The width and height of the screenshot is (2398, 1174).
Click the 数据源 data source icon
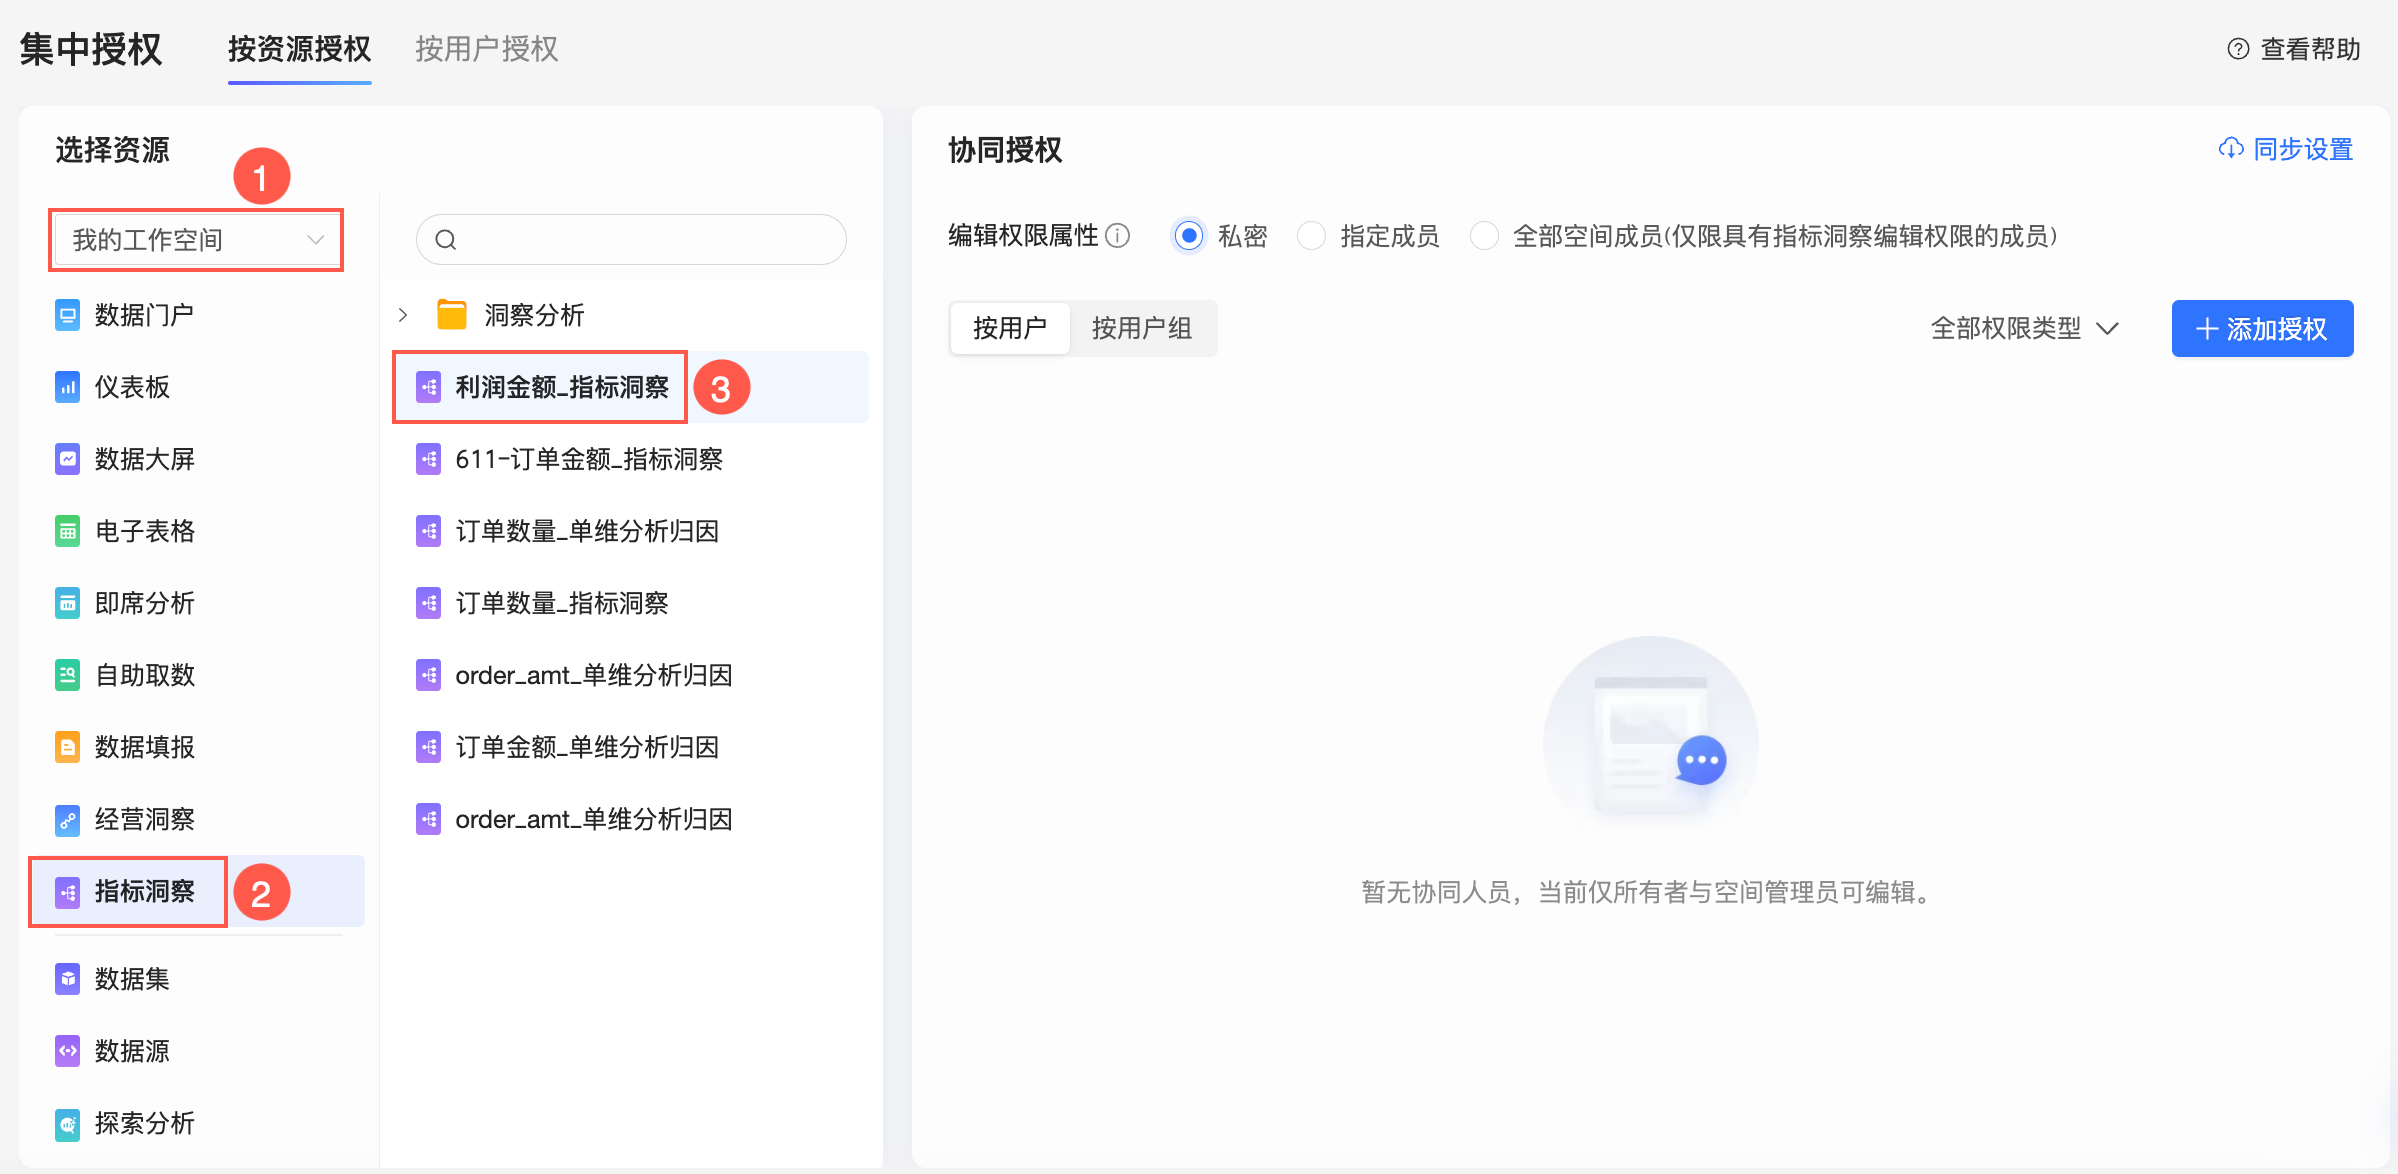coord(67,1051)
